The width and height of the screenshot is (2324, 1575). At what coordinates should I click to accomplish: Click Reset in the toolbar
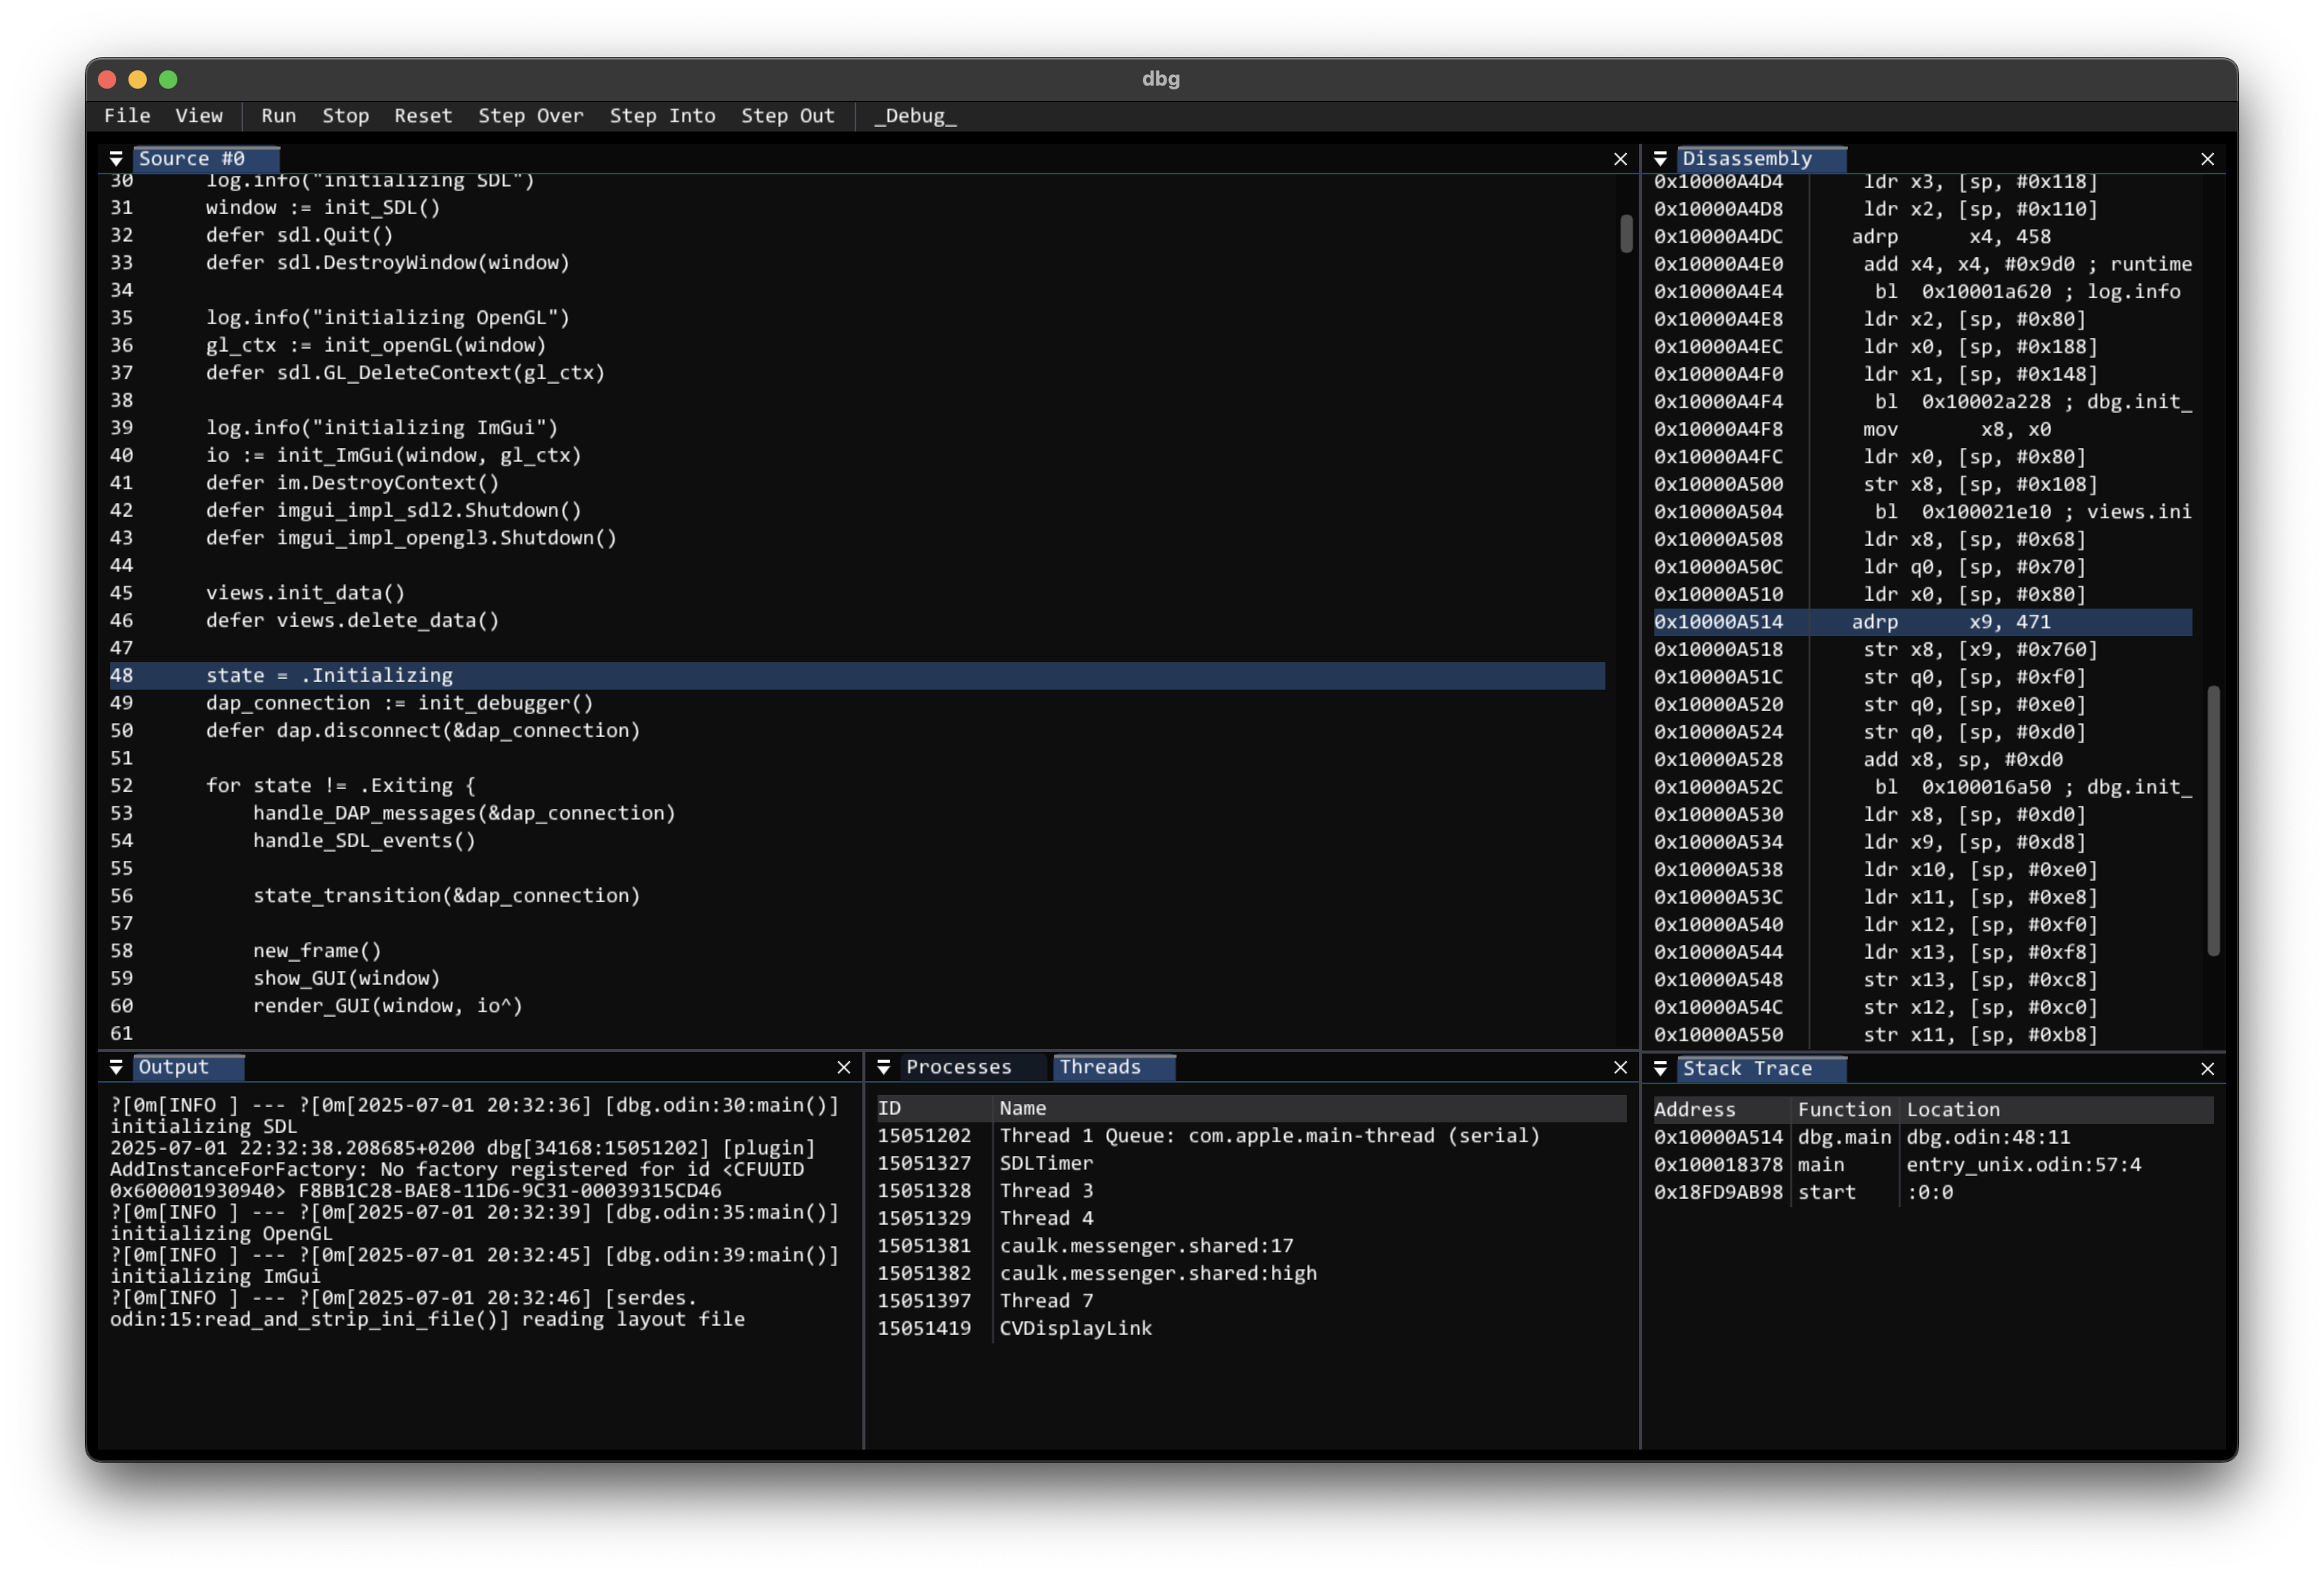click(x=423, y=116)
